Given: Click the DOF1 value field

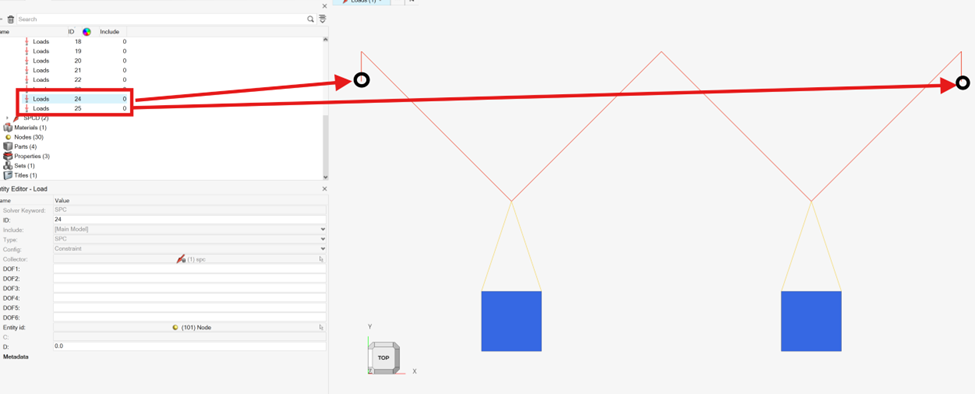Looking at the screenshot, I should pyautogui.click(x=190, y=268).
